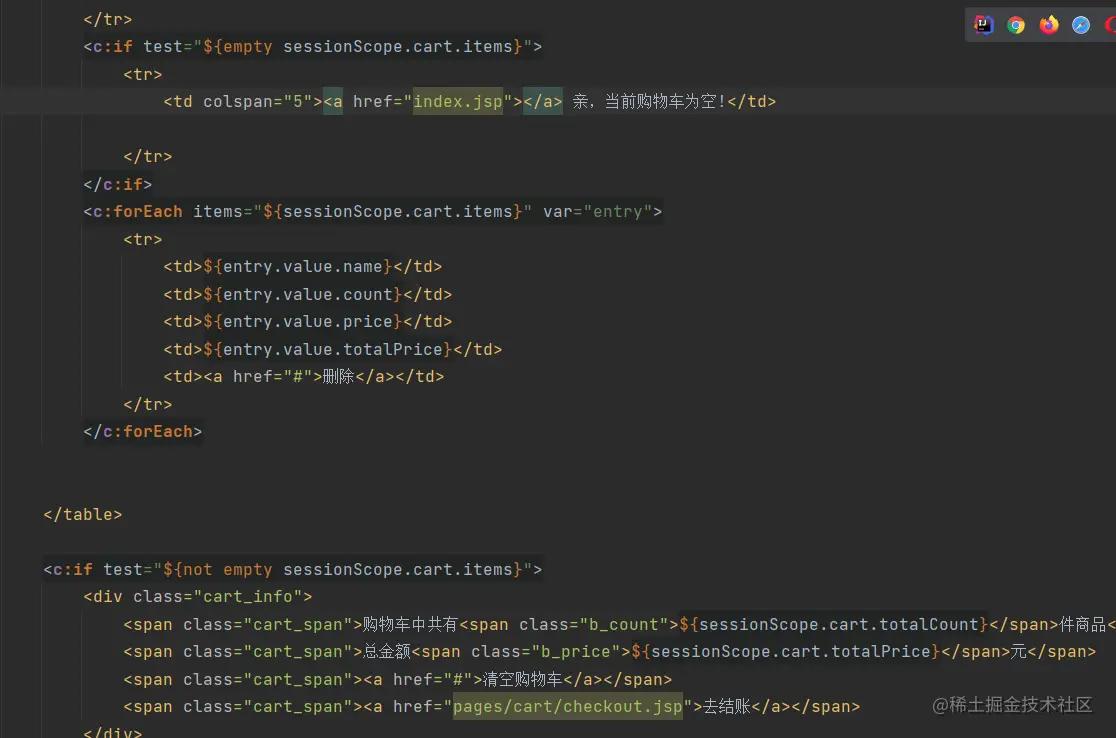This screenshot has height=738, width=1116.
Task: Click the text 亲, 当前购物车为空!
Action: (649, 102)
